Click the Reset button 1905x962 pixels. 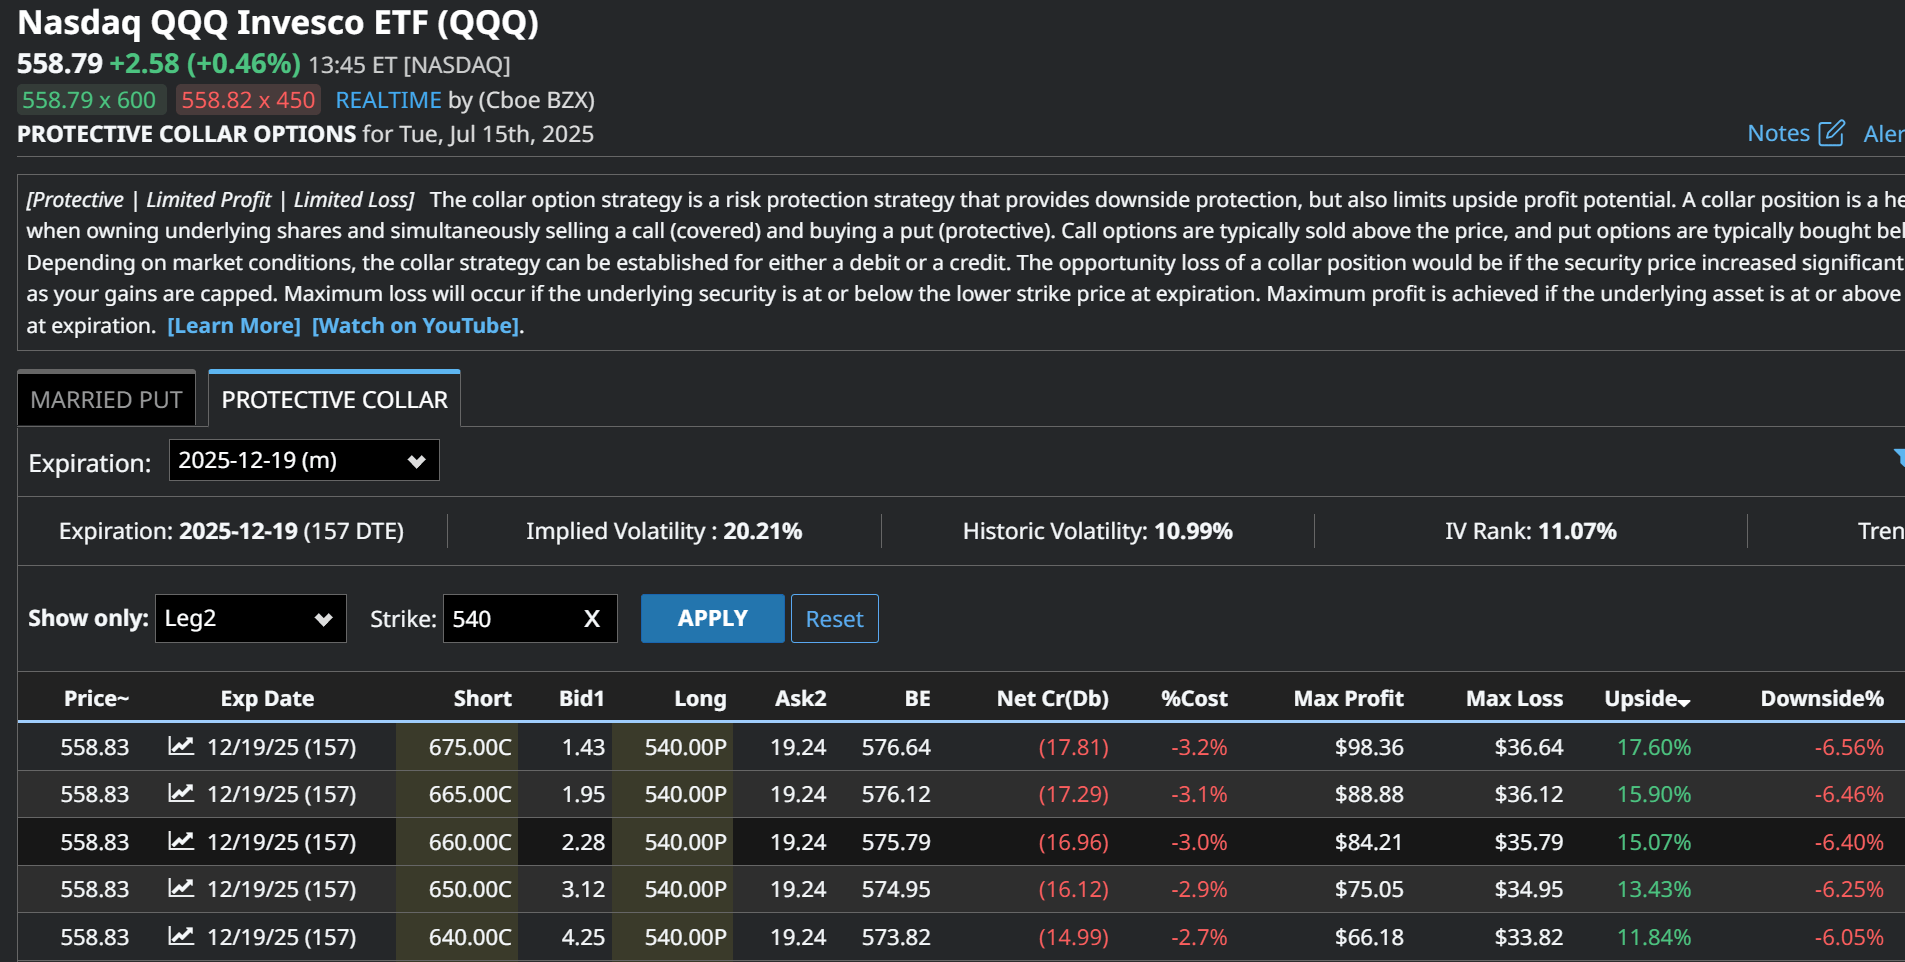[834, 619]
